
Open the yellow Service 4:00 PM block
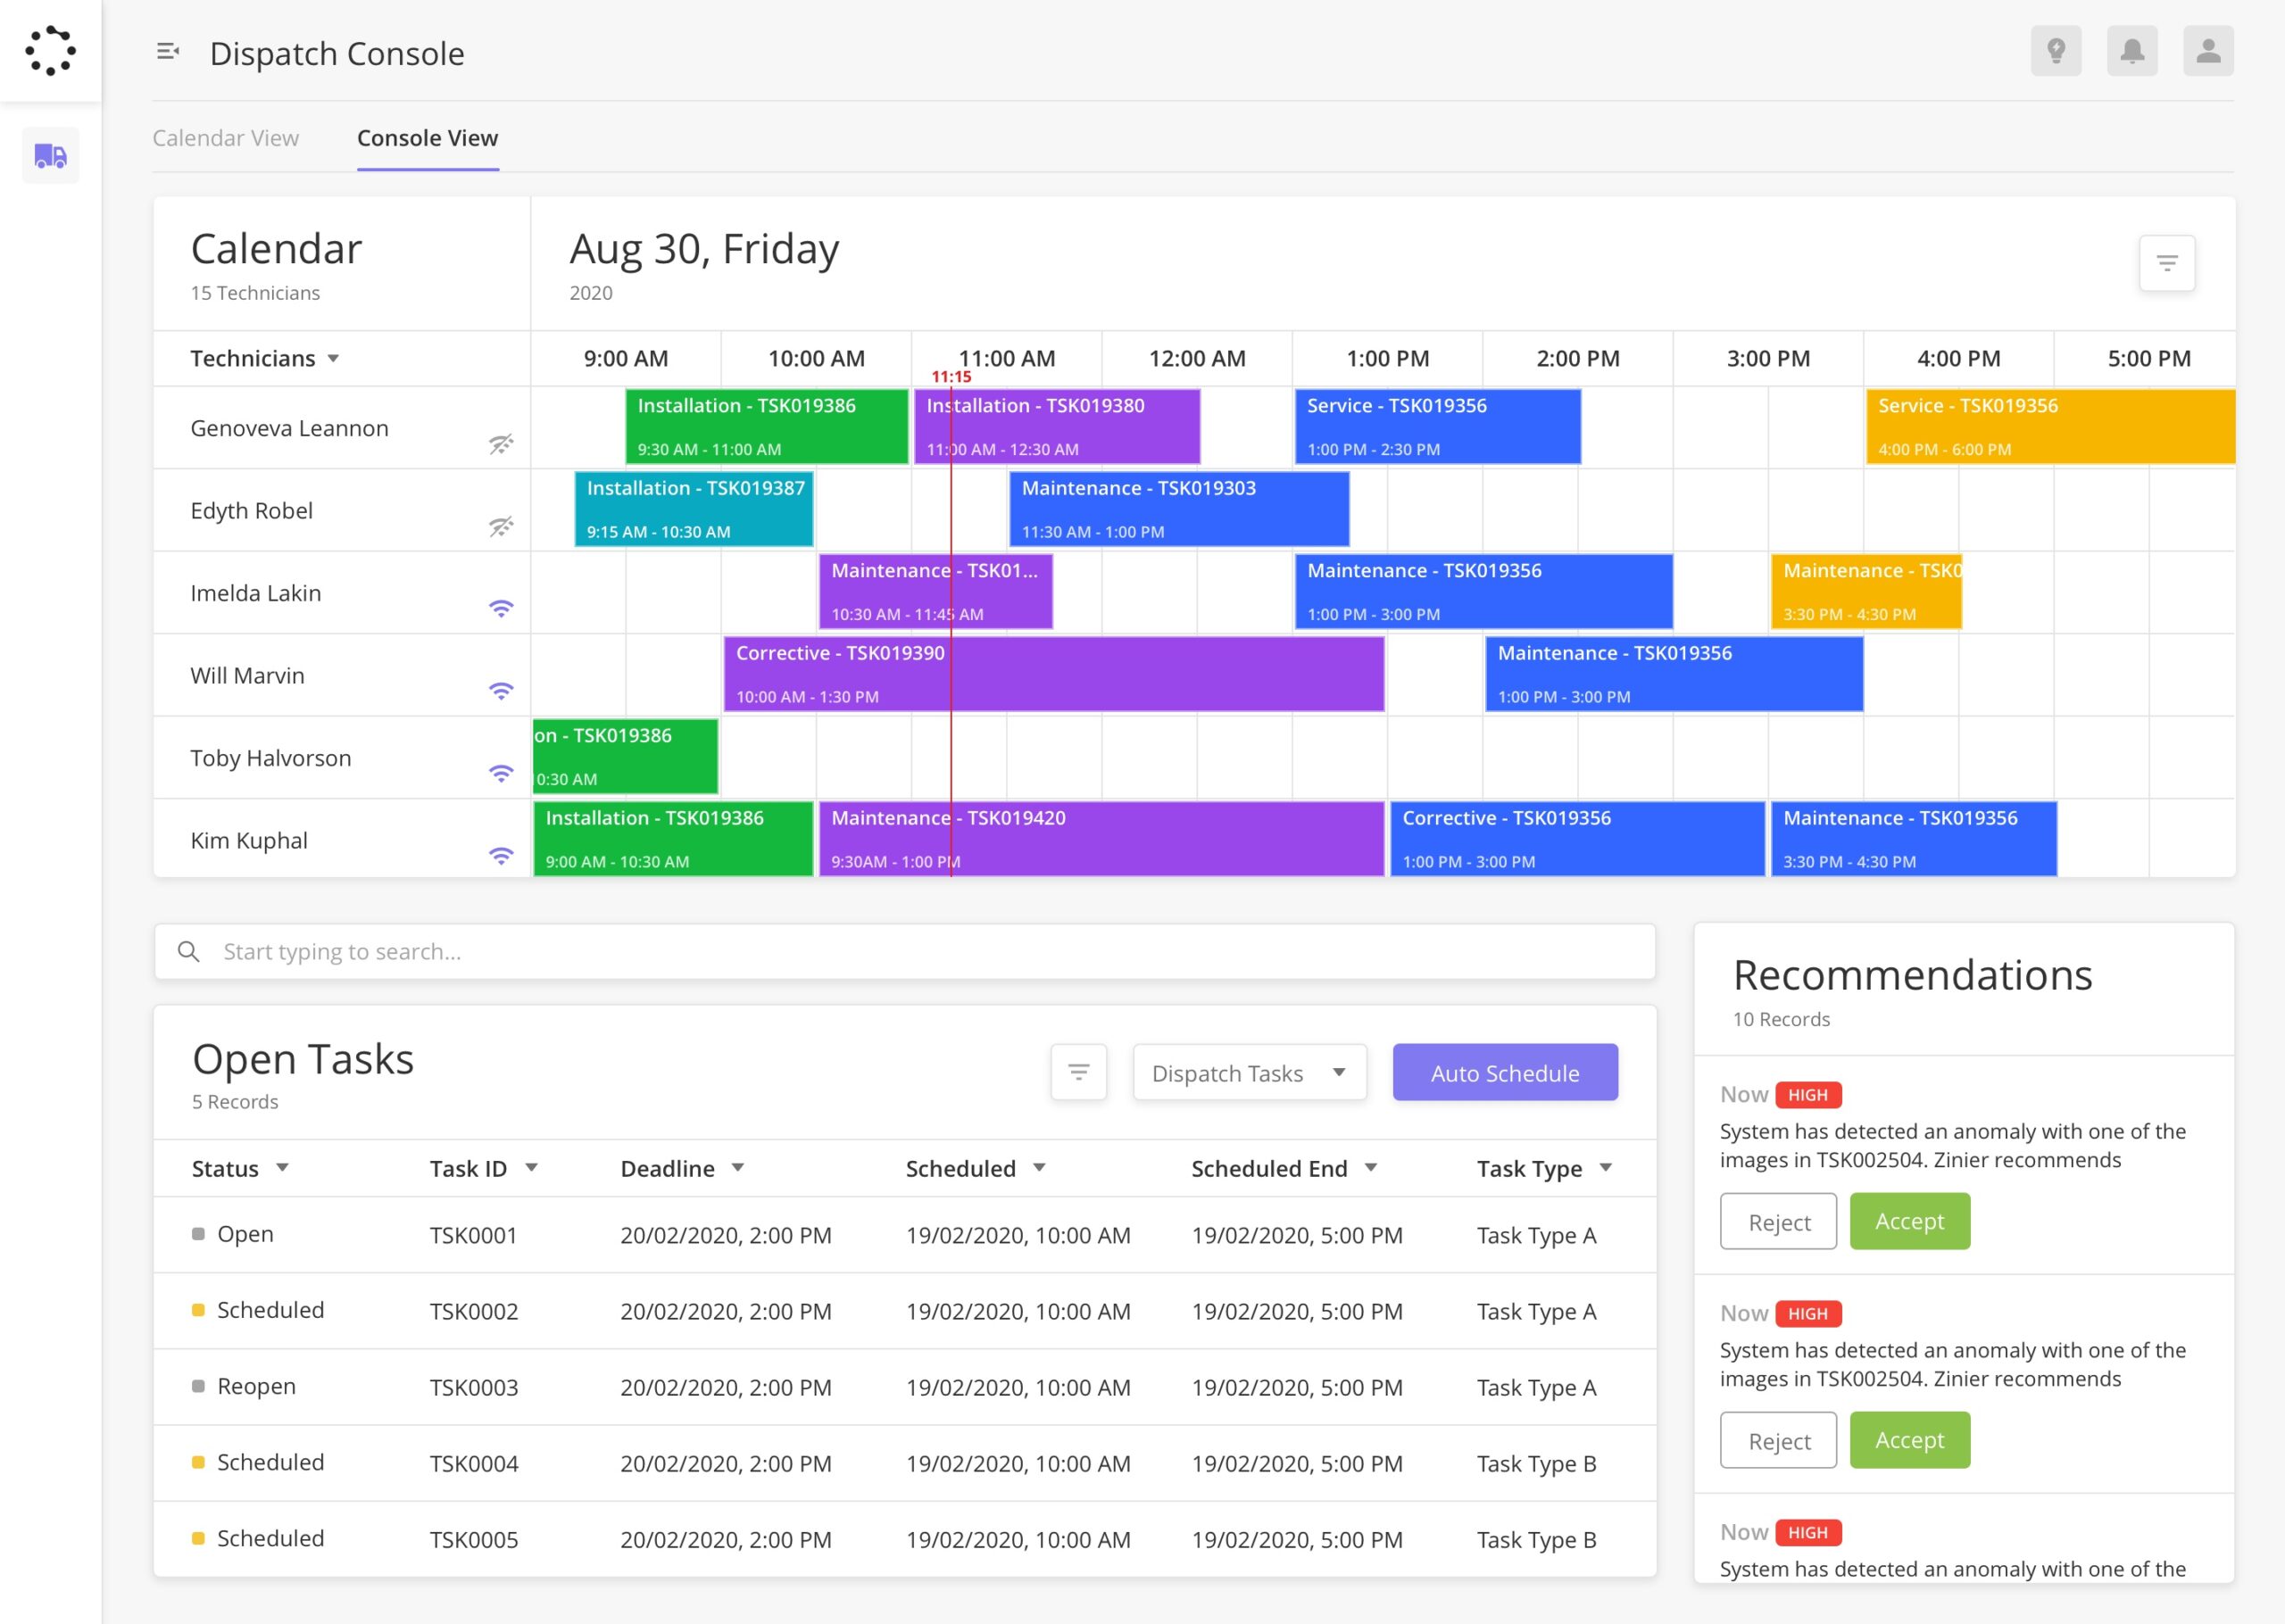[2050, 427]
